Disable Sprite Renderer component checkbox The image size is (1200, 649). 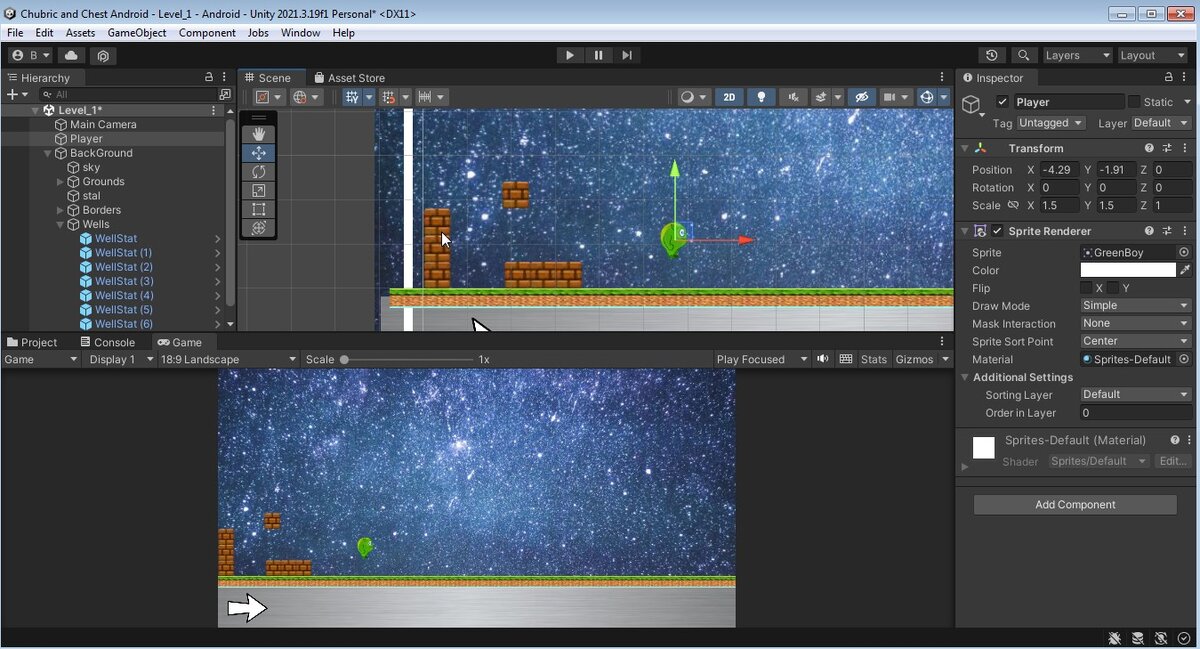[997, 231]
